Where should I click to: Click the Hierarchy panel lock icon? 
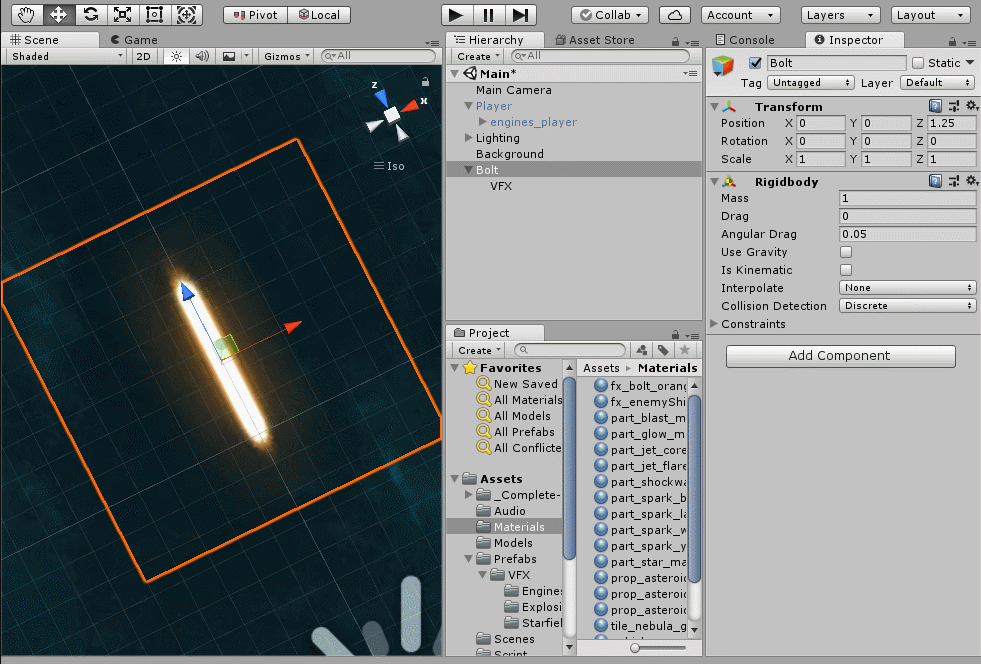tap(675, 41)
